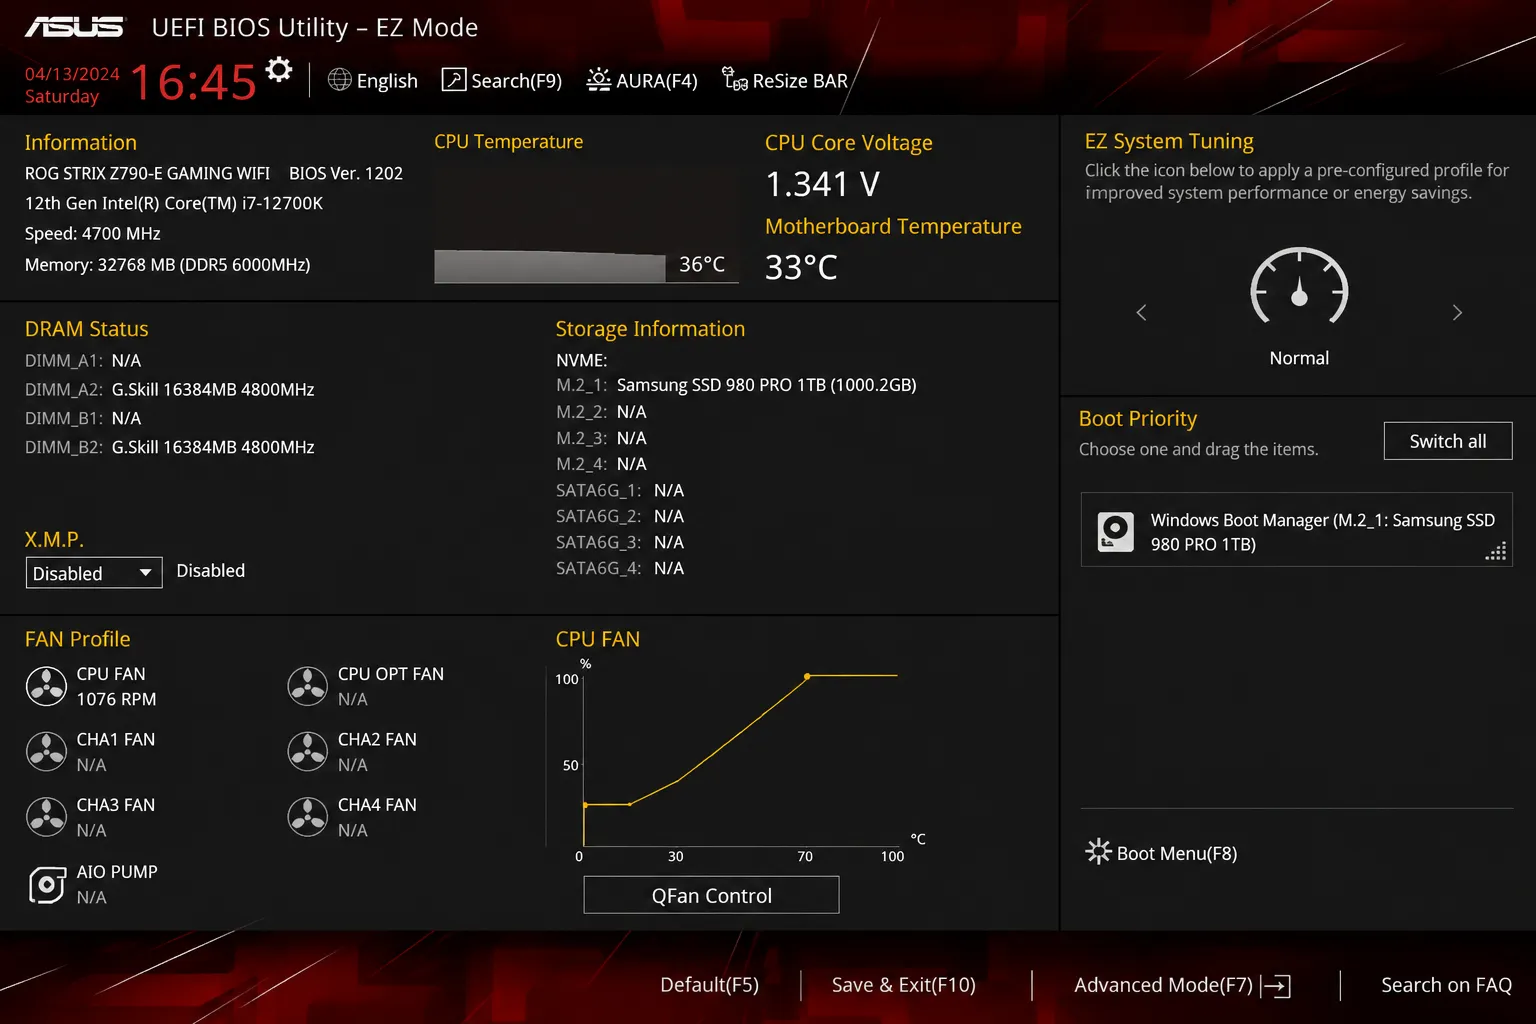Select the CHA4 FAN icon

(307, 817)
